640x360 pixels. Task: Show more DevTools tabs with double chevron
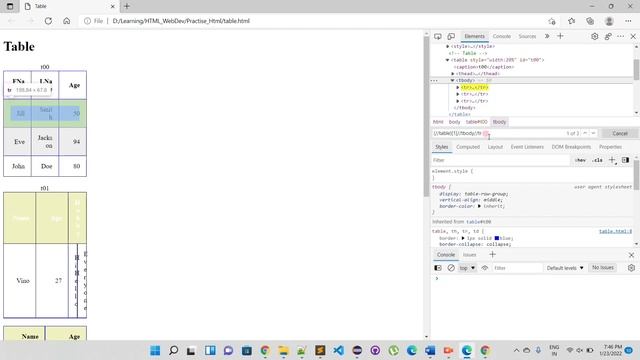click(547, 36)
